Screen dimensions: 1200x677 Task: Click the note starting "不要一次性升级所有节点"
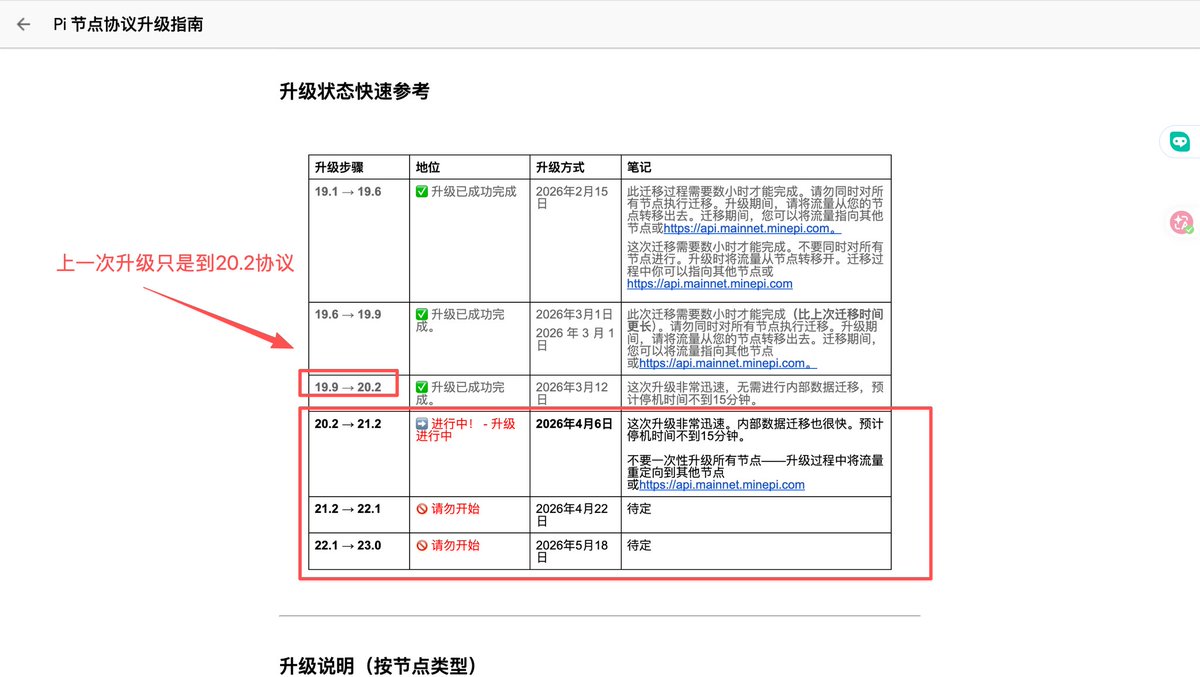tap(754, 472)
